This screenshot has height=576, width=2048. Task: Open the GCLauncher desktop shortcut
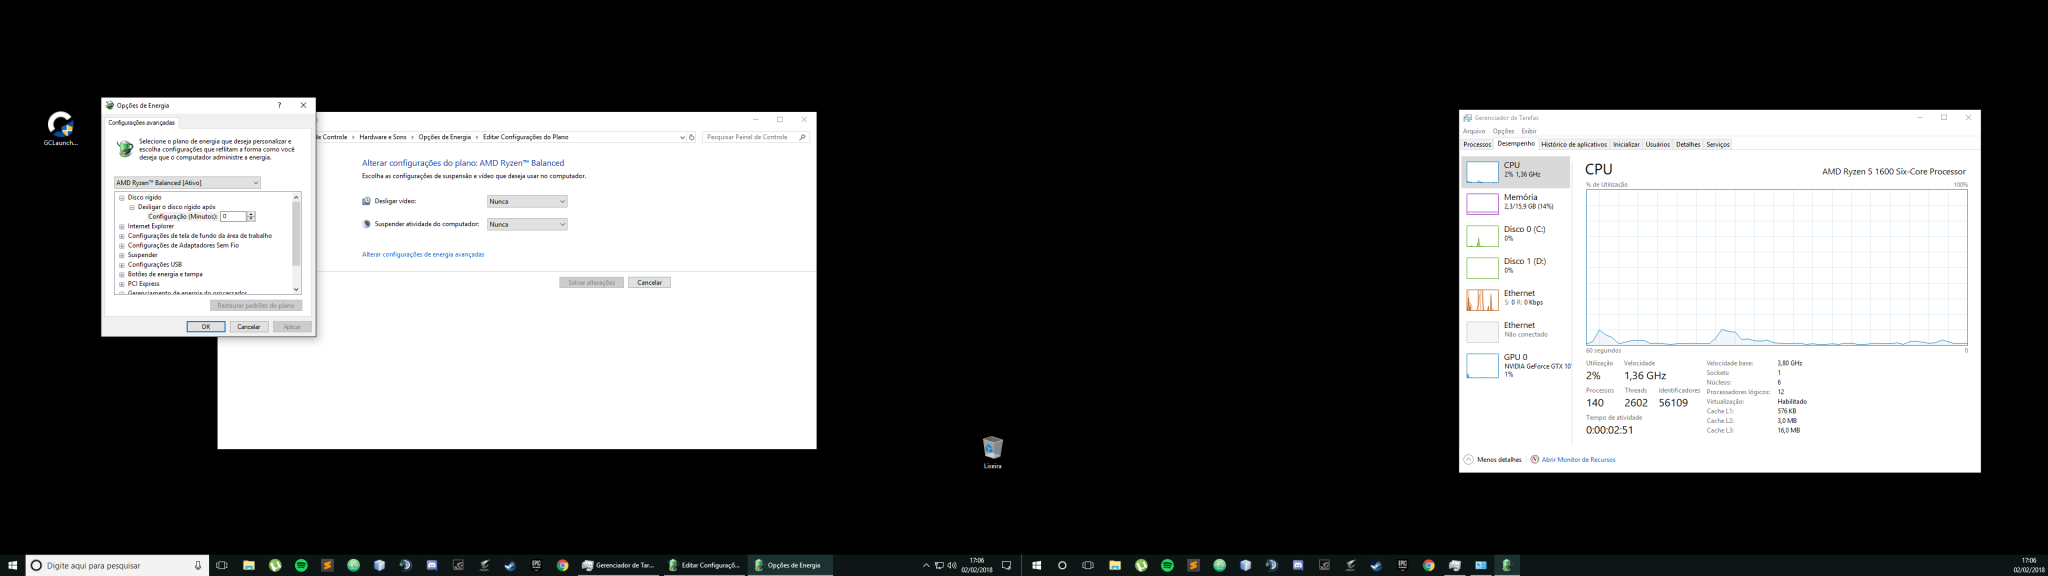[60, 128]
